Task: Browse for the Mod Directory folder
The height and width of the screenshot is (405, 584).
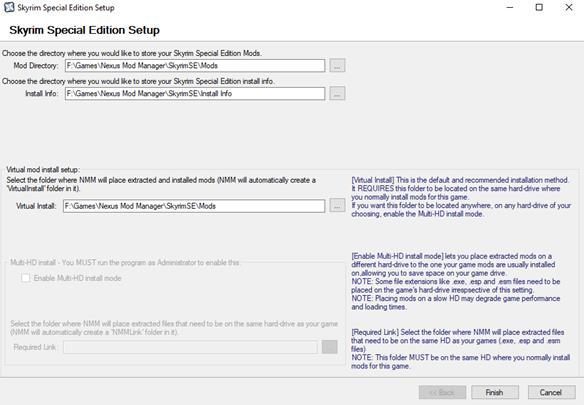Action: pyautogui.click(x=337, y=66)
